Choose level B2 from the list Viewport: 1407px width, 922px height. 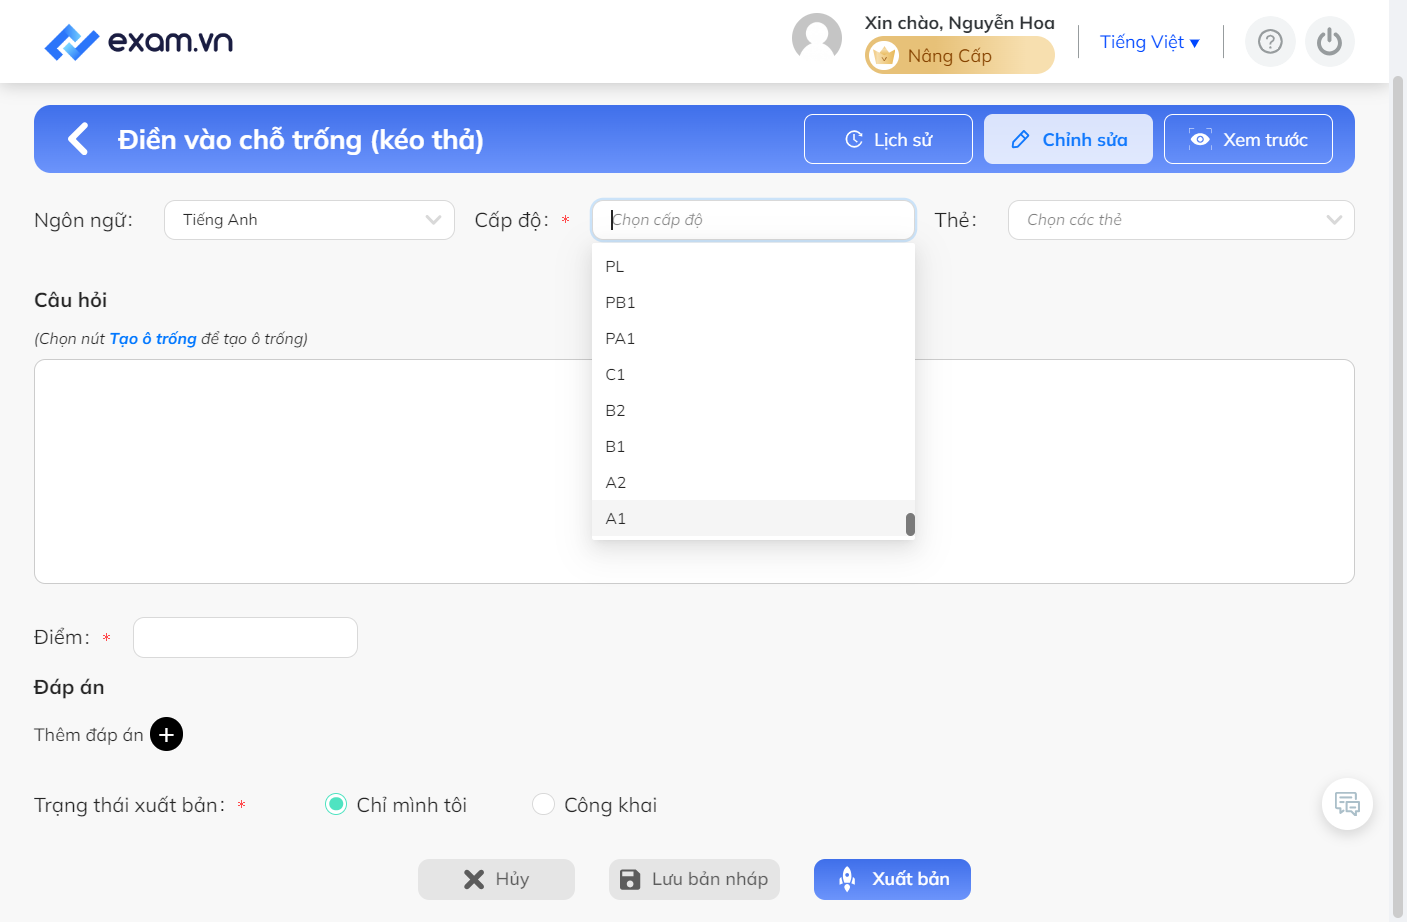753,411
